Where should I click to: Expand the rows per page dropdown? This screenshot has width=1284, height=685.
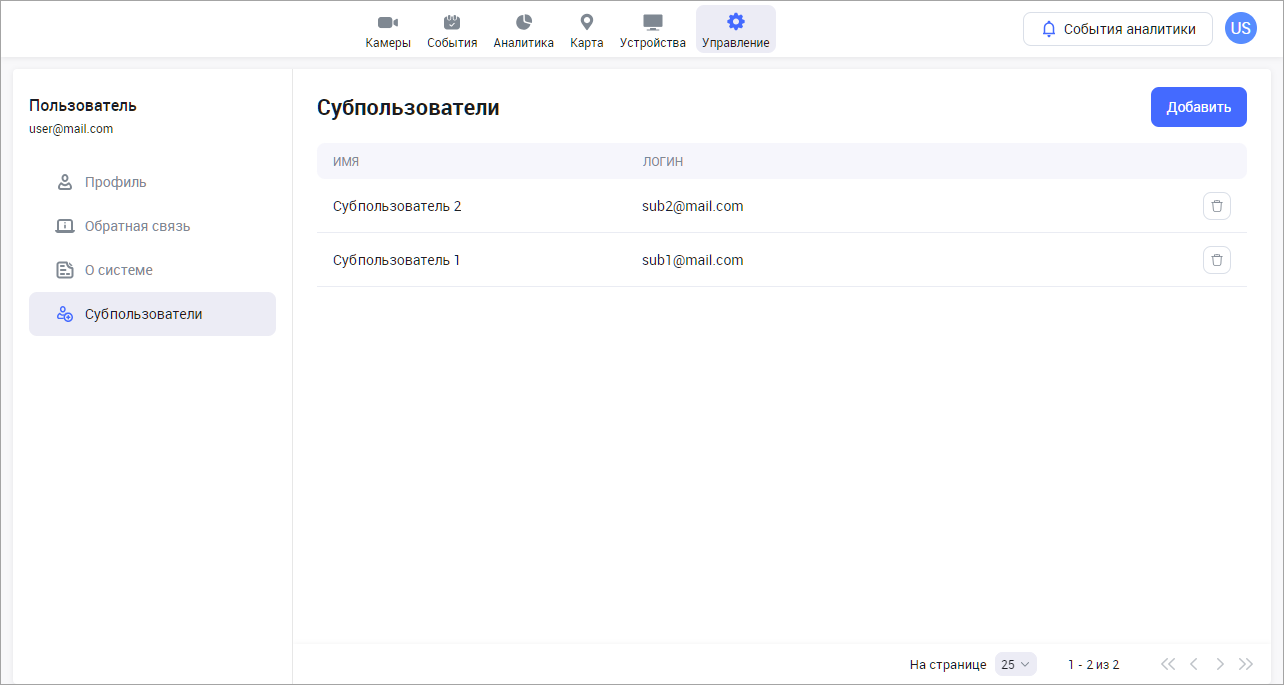[x=1015, y=664]
